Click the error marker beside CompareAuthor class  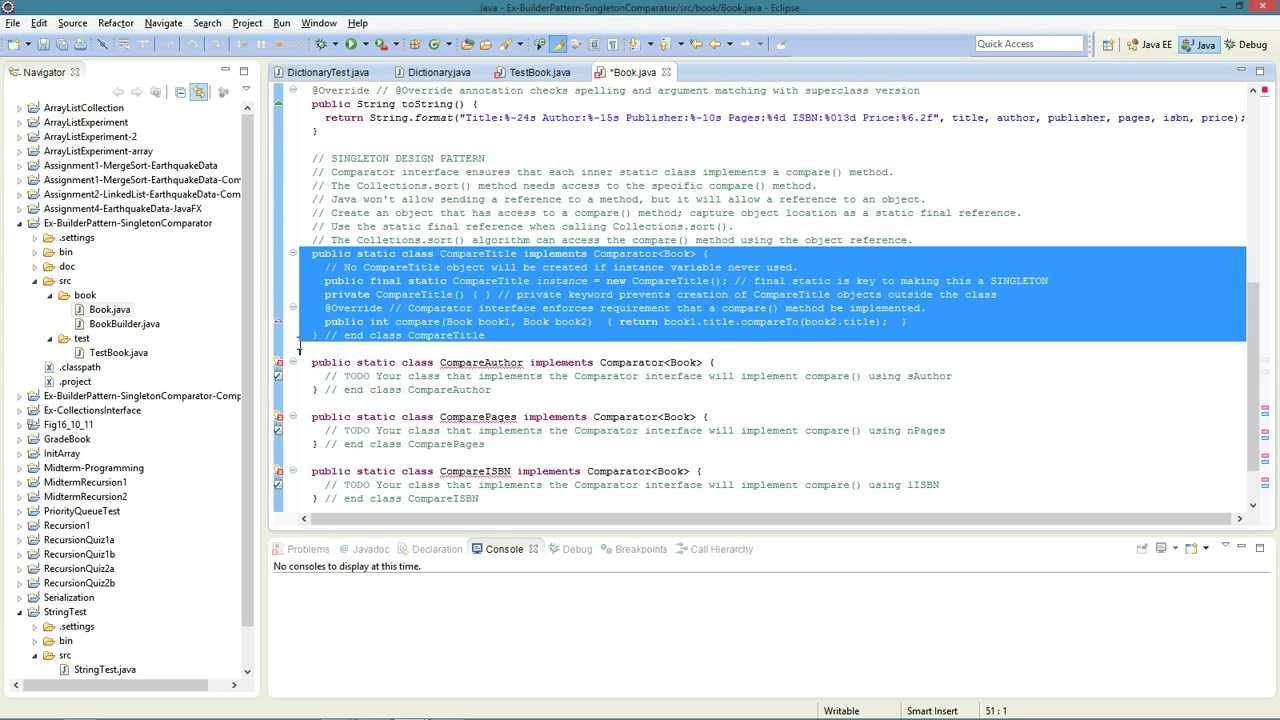pyautogui.click(x=279, y=363)
